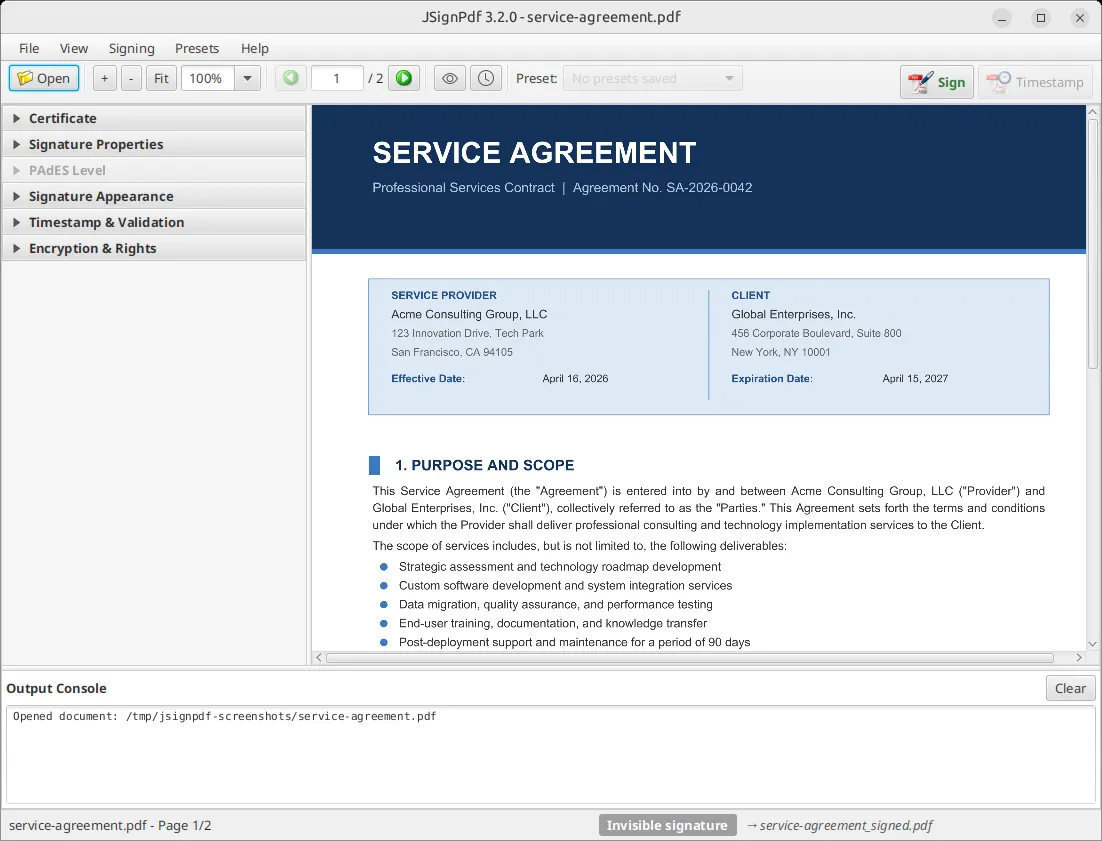Expand the Timestamp & Validation section
Viewport: 1102px width, 841px height.
(x=154, y=222)
